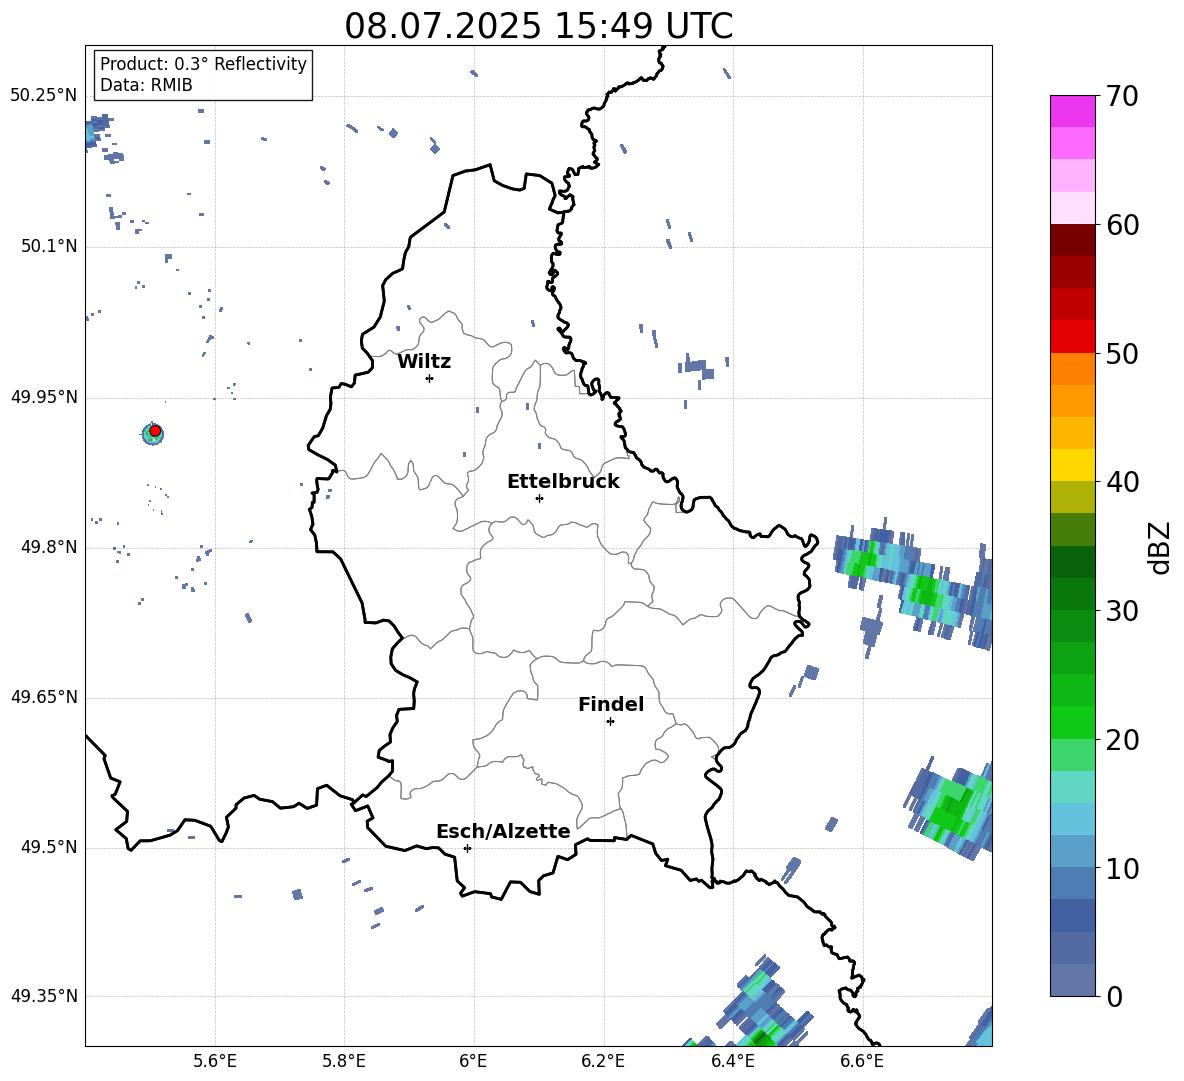Viewport: 1184px width, 1081px height.
Task: Click the 49.65°N latitude label
Action: pos(44,697)
